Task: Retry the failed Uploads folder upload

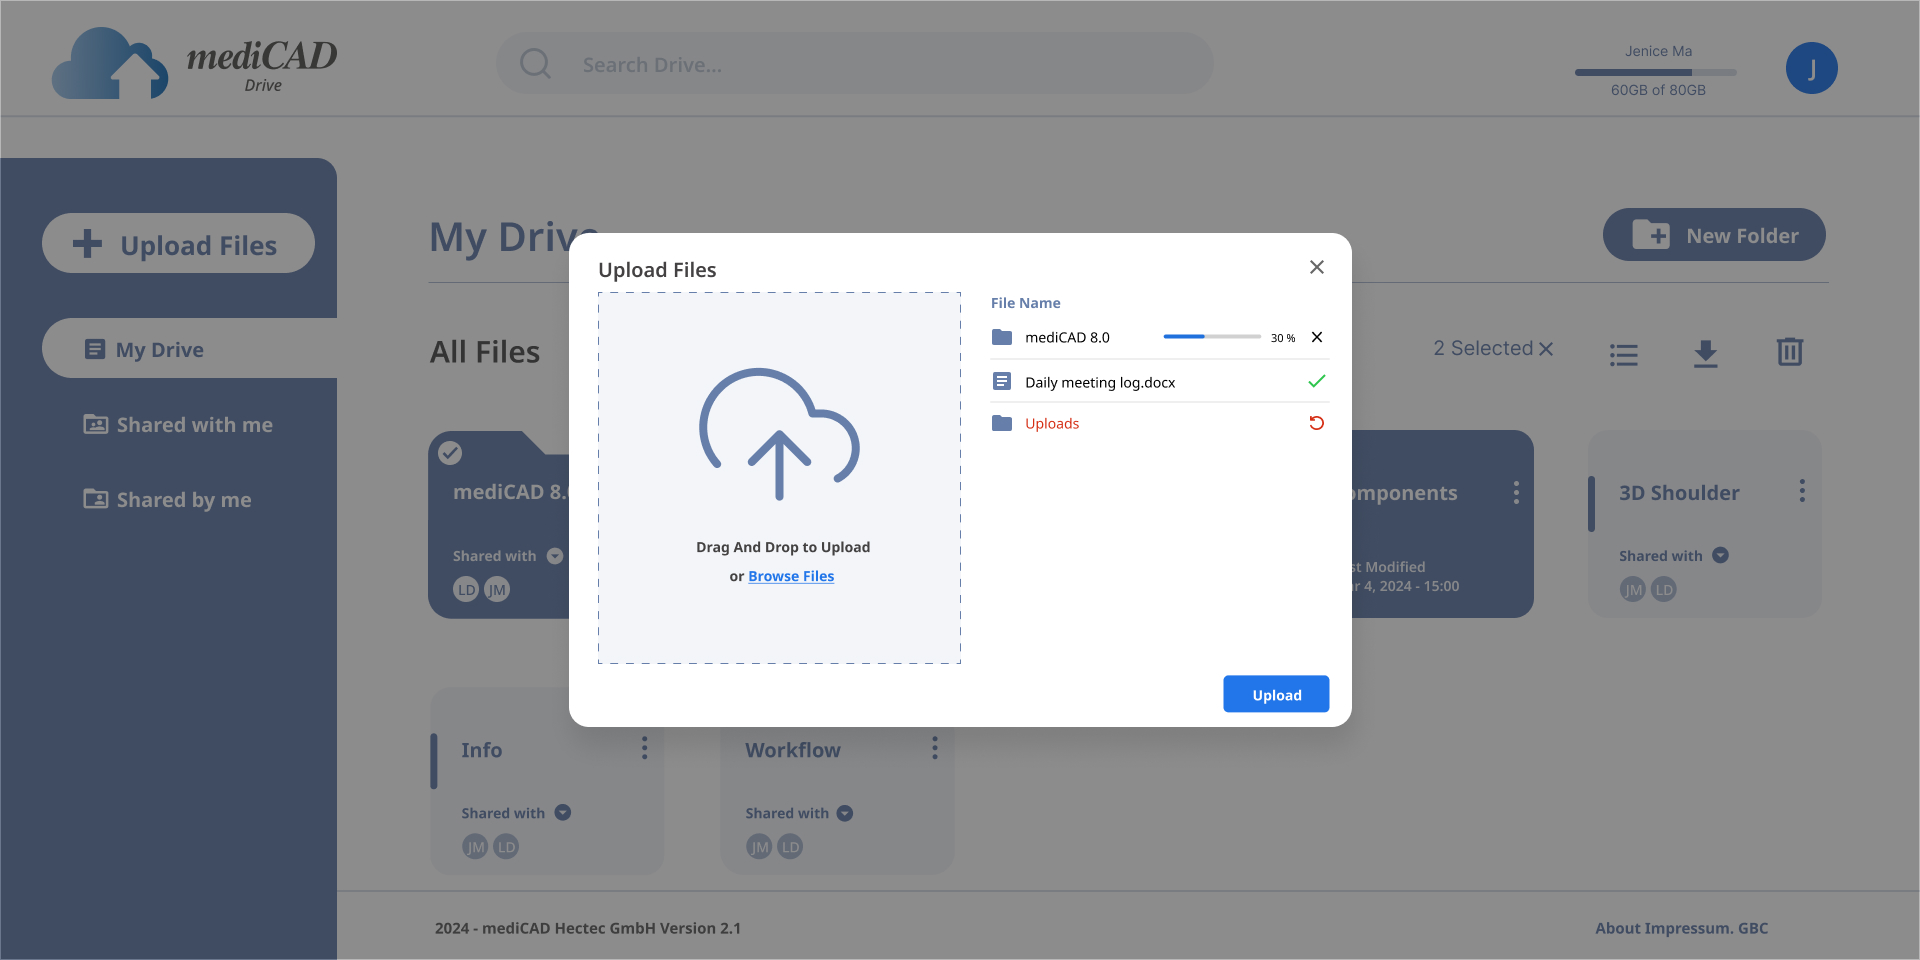Action: tap(1317, 423)
